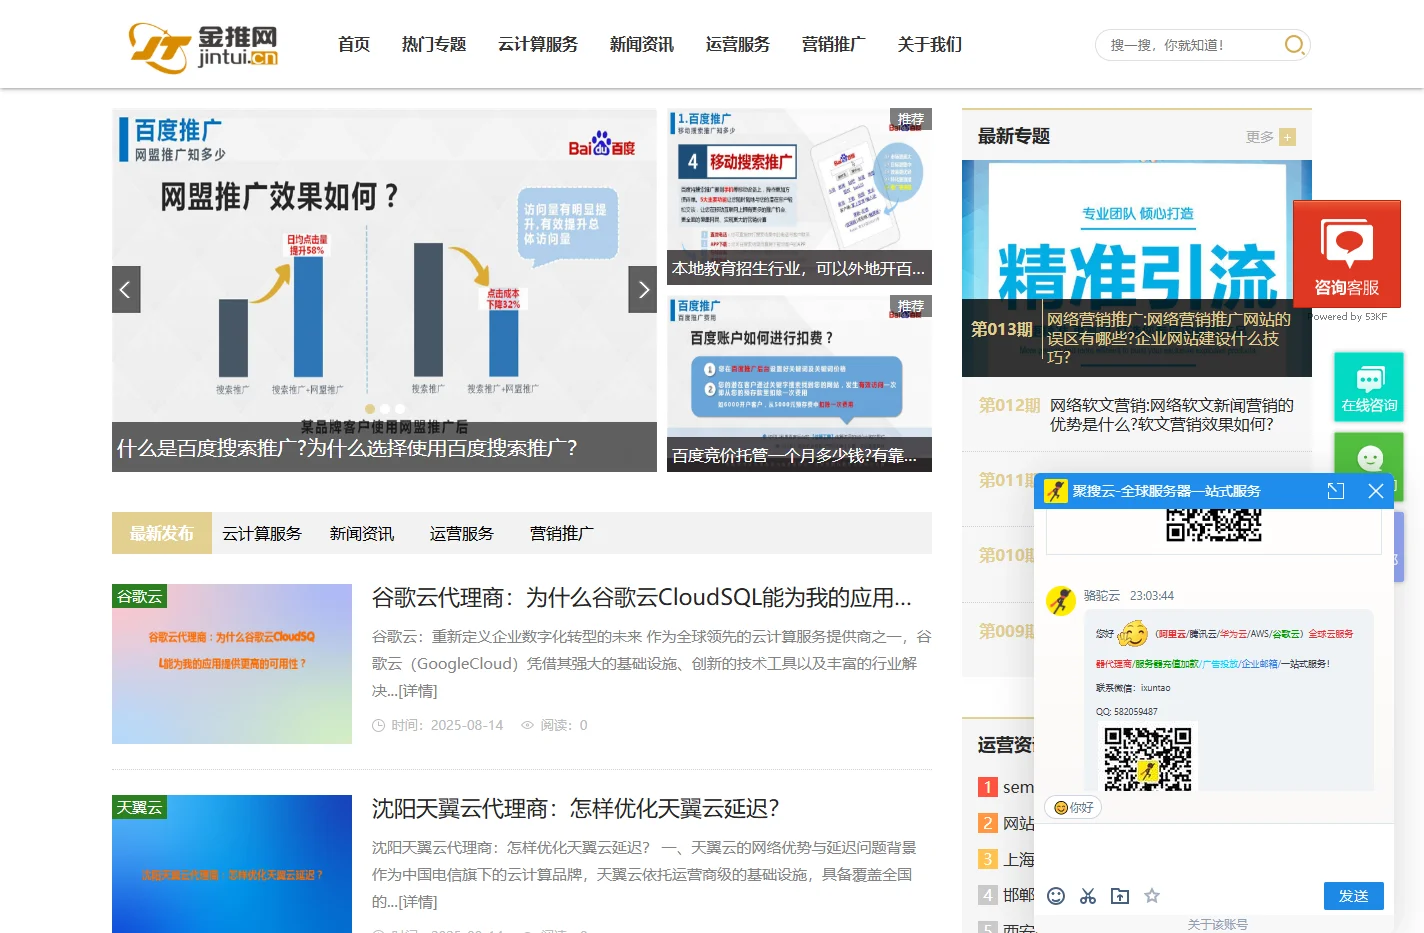Open the 谷歌云代理商 CloudSQL article title
The image size is (1424, 933).
pyautogui.click(x=642, y=598)
